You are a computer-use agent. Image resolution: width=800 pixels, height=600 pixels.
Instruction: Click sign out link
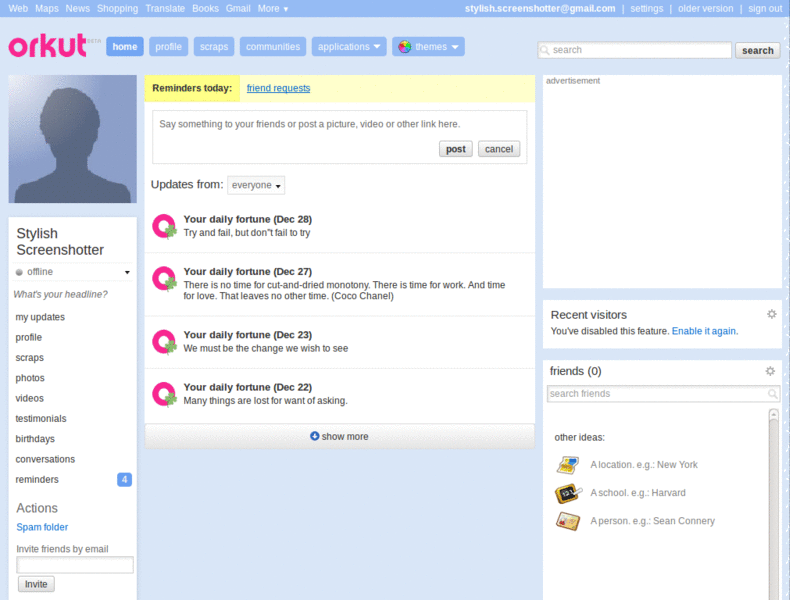[765, 9]
